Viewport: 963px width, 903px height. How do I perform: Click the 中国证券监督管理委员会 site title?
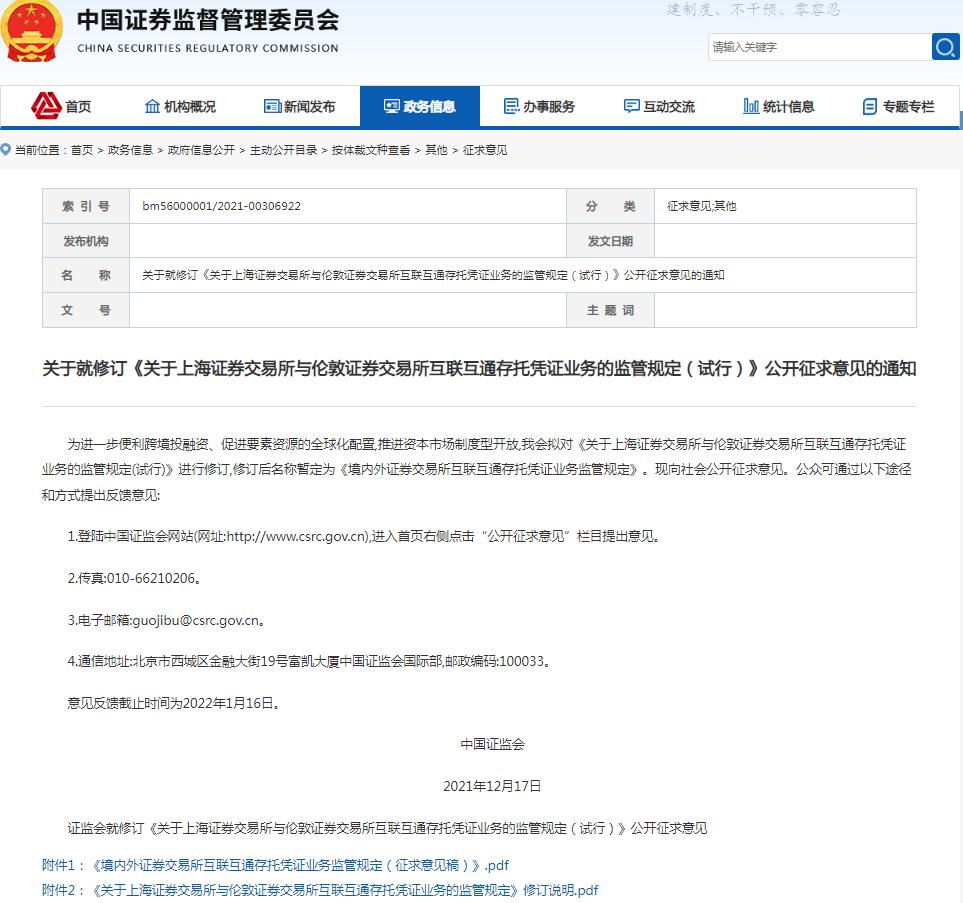[x=208, y=20]
